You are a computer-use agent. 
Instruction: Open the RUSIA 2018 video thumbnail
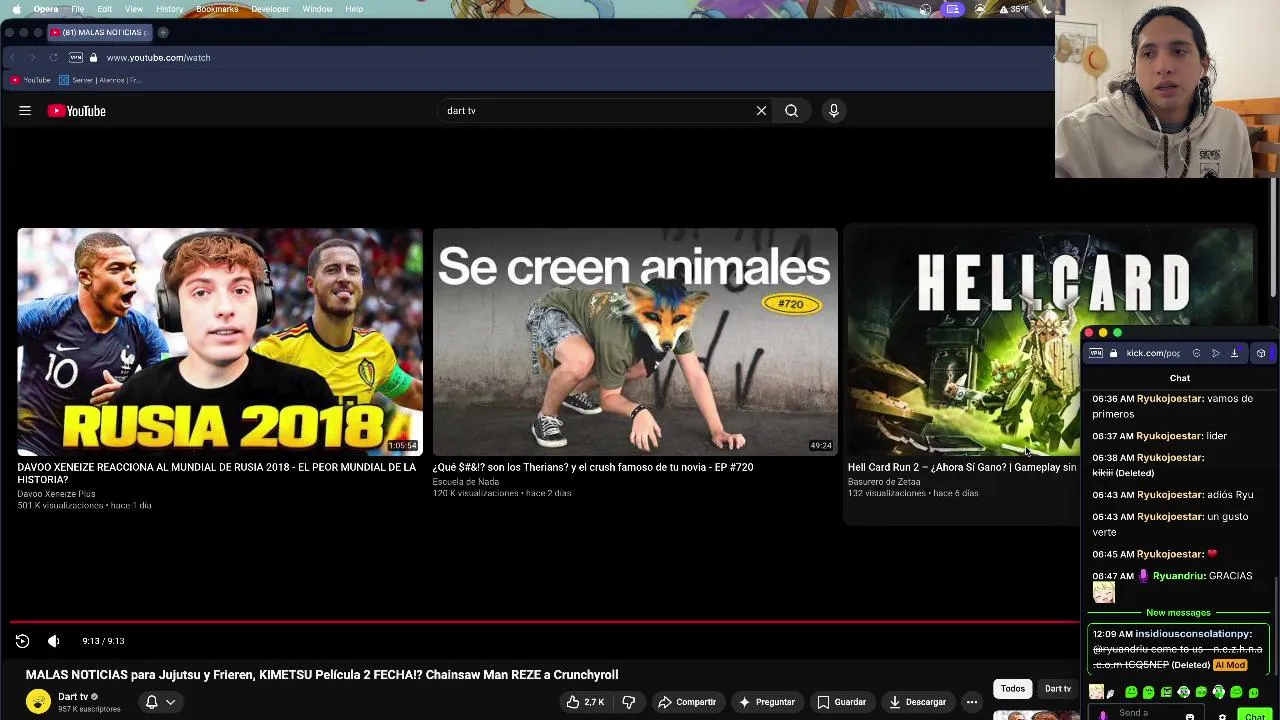point(220,342)
